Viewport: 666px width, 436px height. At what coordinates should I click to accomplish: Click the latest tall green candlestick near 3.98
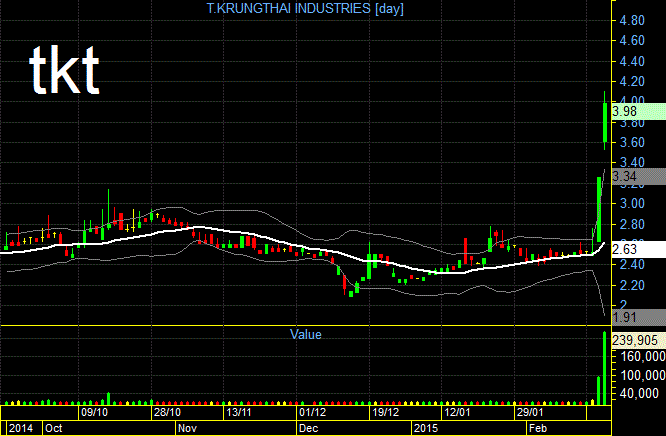tap(605, 122)
